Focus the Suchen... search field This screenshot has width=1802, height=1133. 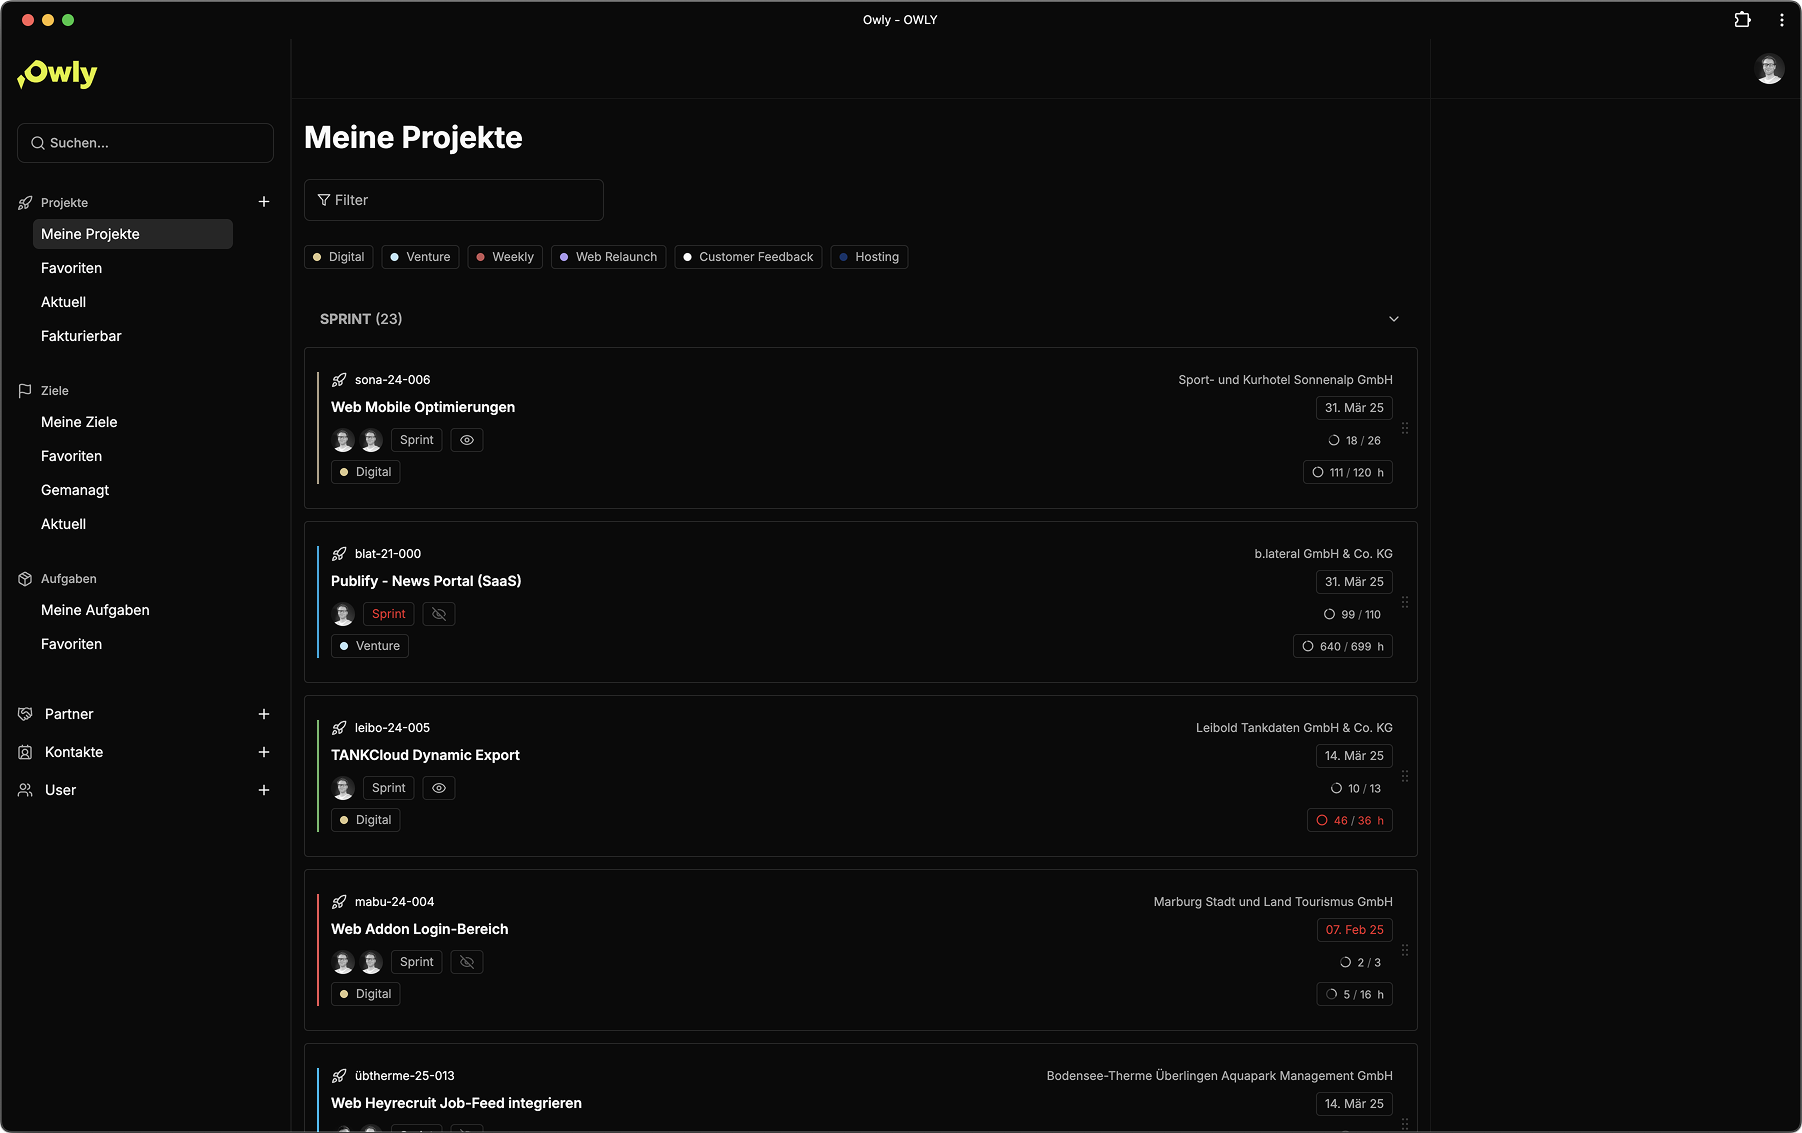pyautogui.click(x=145, y=143)
